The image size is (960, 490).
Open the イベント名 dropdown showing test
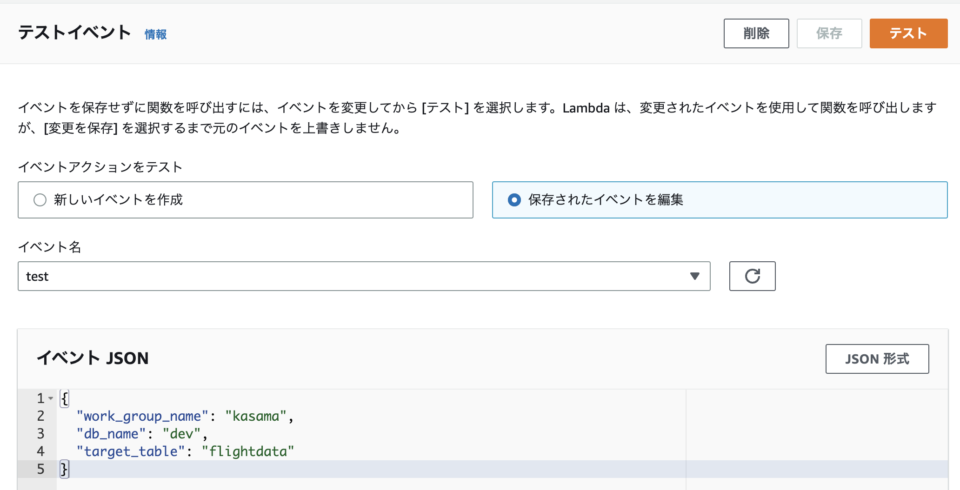point(364,276)
